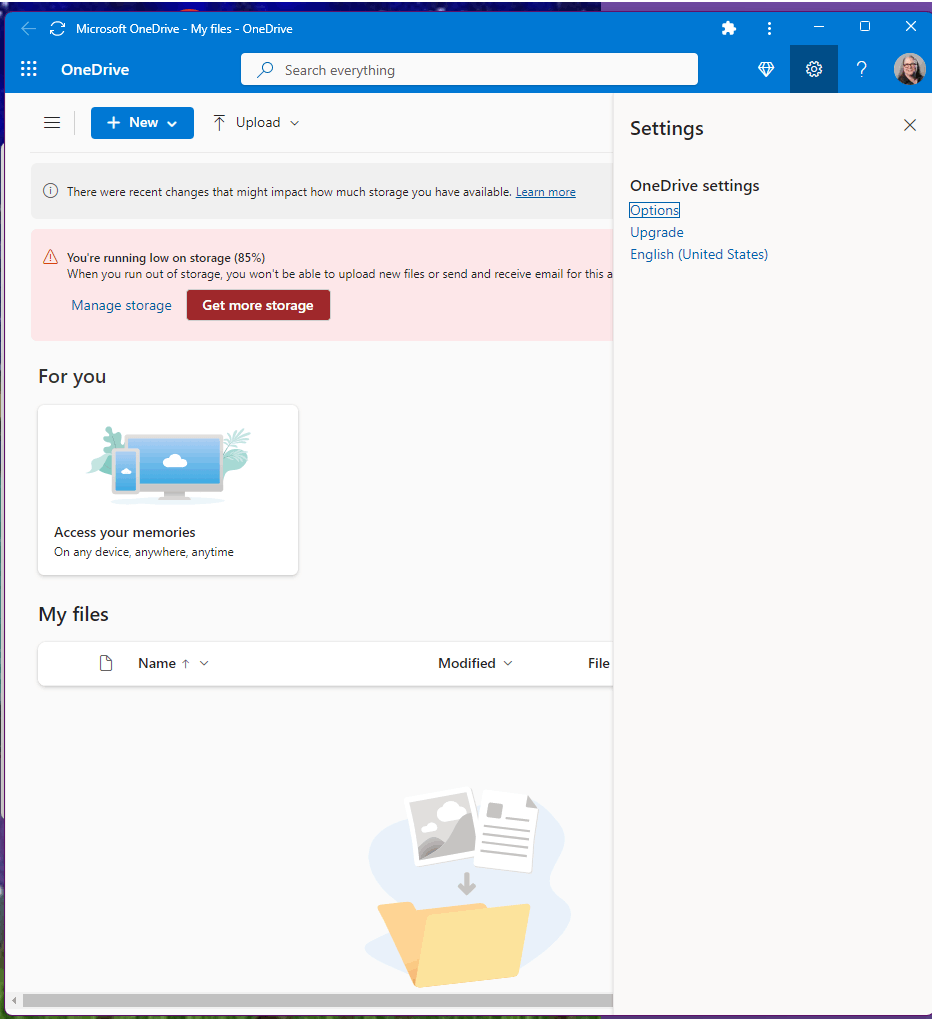Viewport: 939px width, 1019px height.
Task: Change language via English (United States)
Action: tap(699, 254)
